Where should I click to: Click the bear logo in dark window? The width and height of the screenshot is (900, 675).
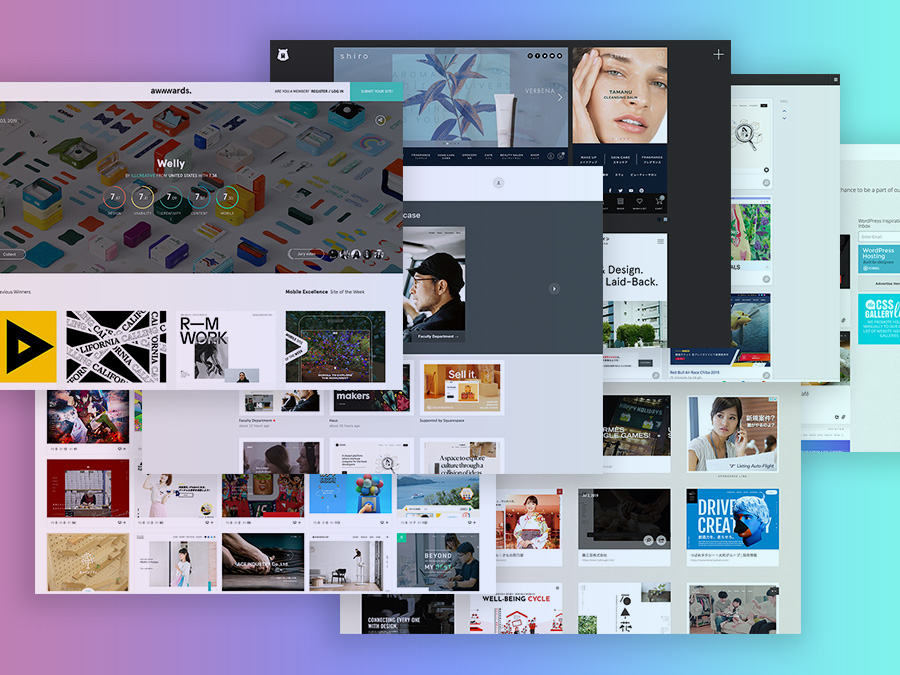coord(283,55)
